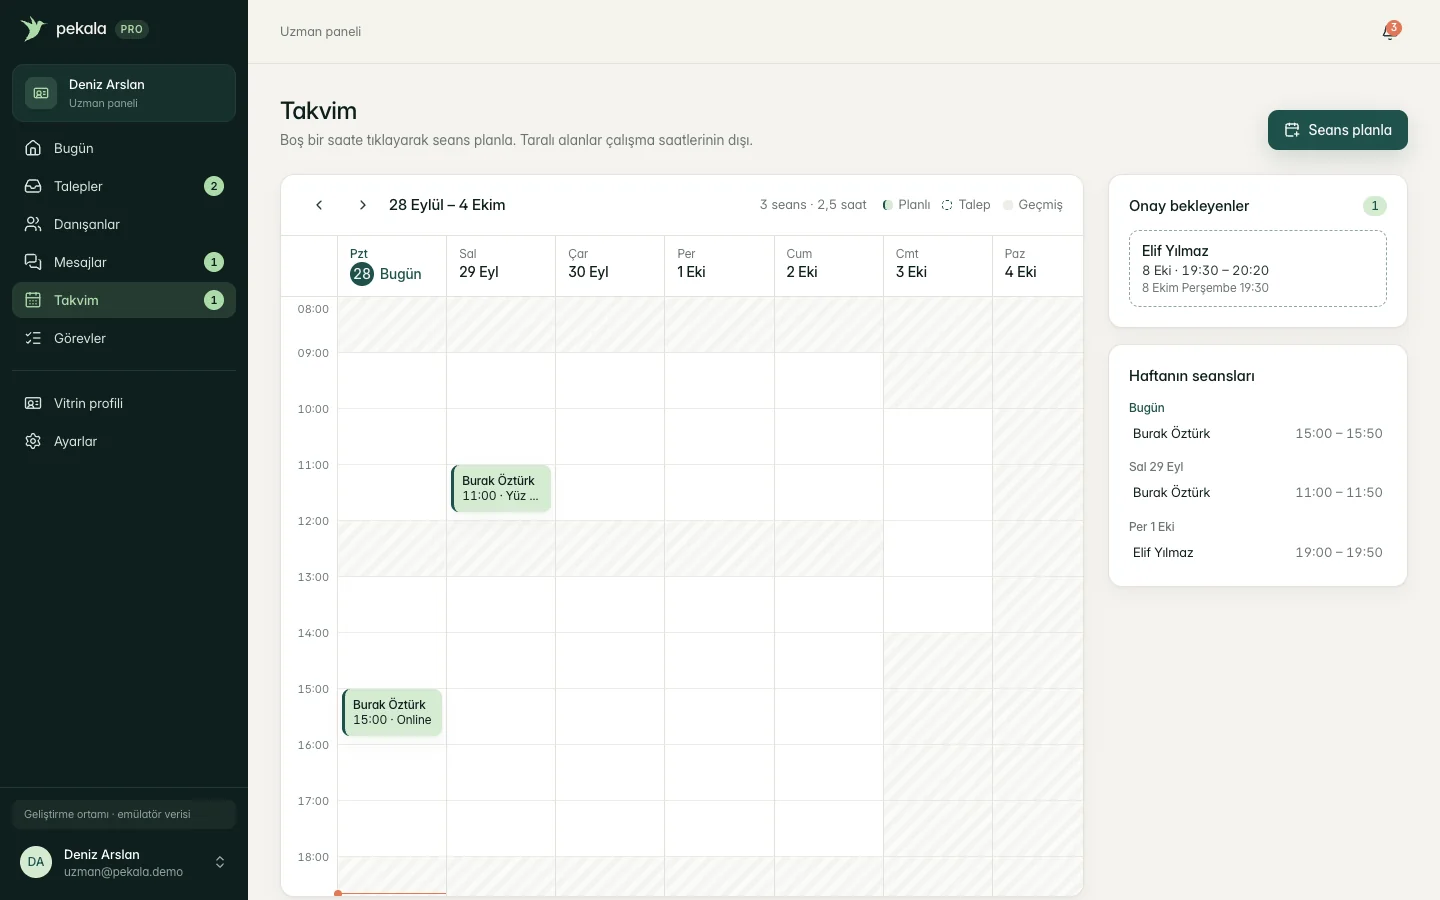Screen dimensions: 1440x900
Task: Open Burak Öztürk 15:00 Online session
Action: click(x=392, y=712)
